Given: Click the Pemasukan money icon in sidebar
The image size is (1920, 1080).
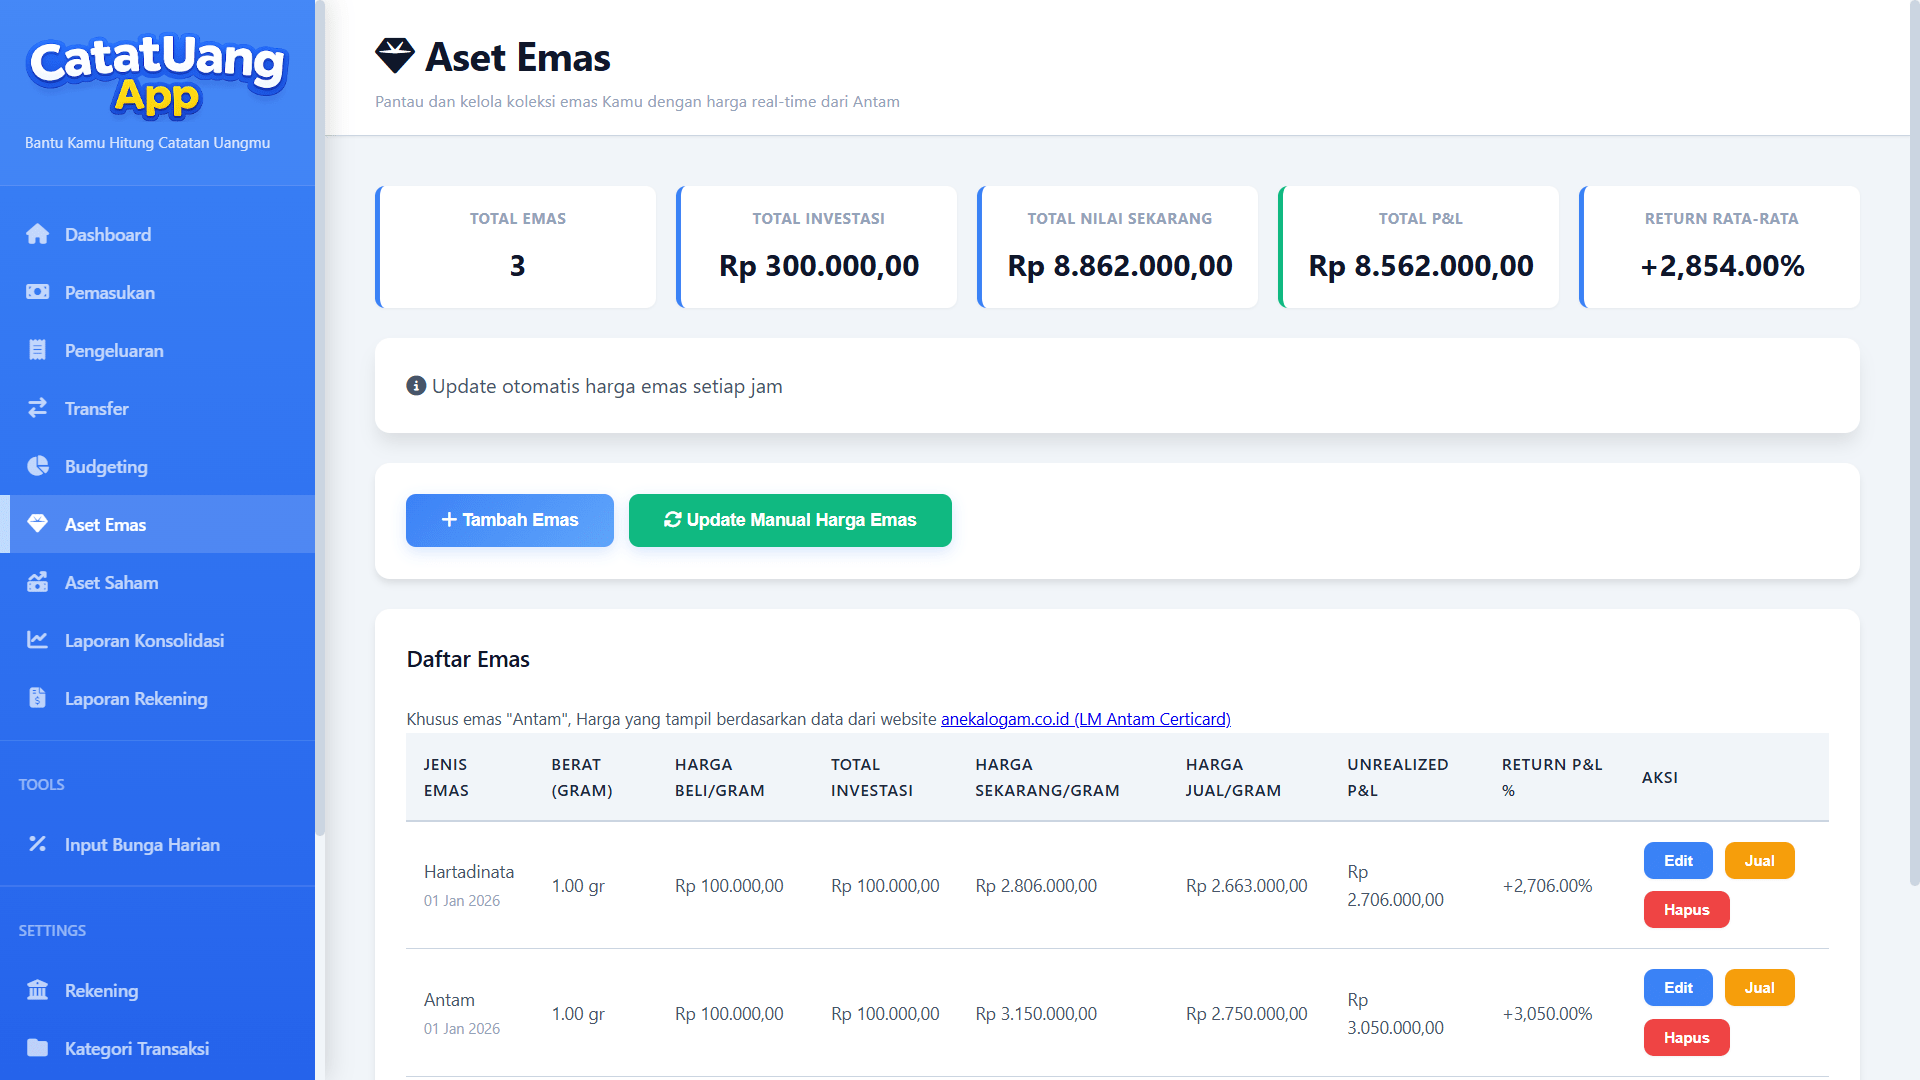Looking at the screenshot, I should click(38, 292).
